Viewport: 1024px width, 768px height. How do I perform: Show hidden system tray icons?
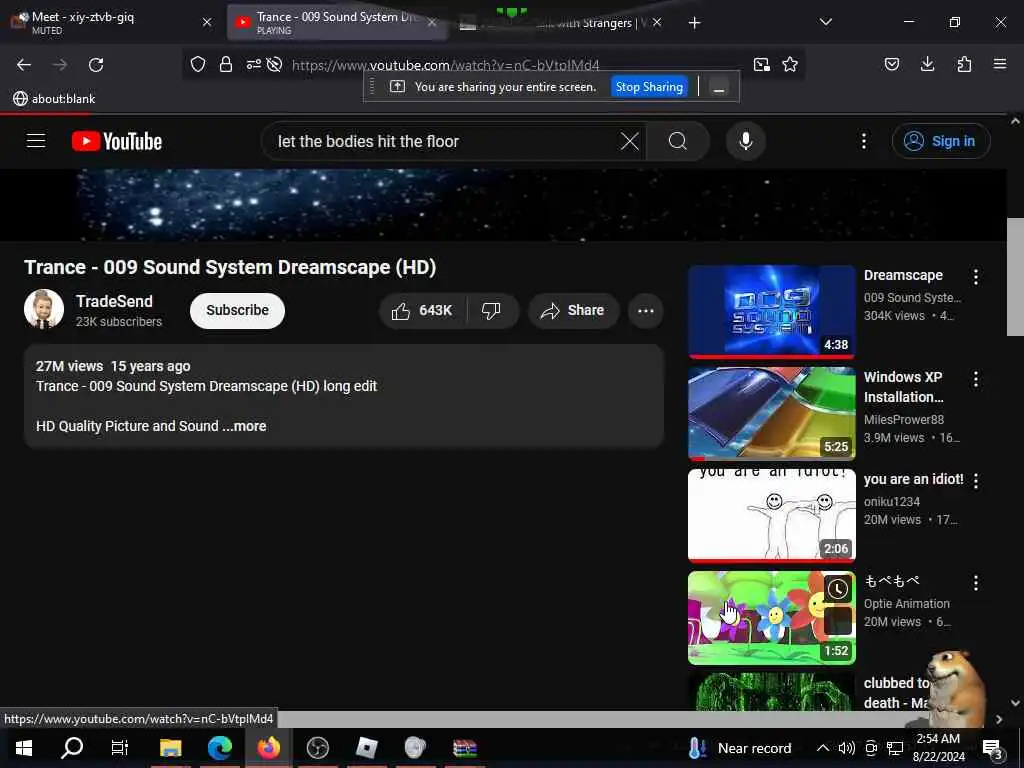pos(823,748)
